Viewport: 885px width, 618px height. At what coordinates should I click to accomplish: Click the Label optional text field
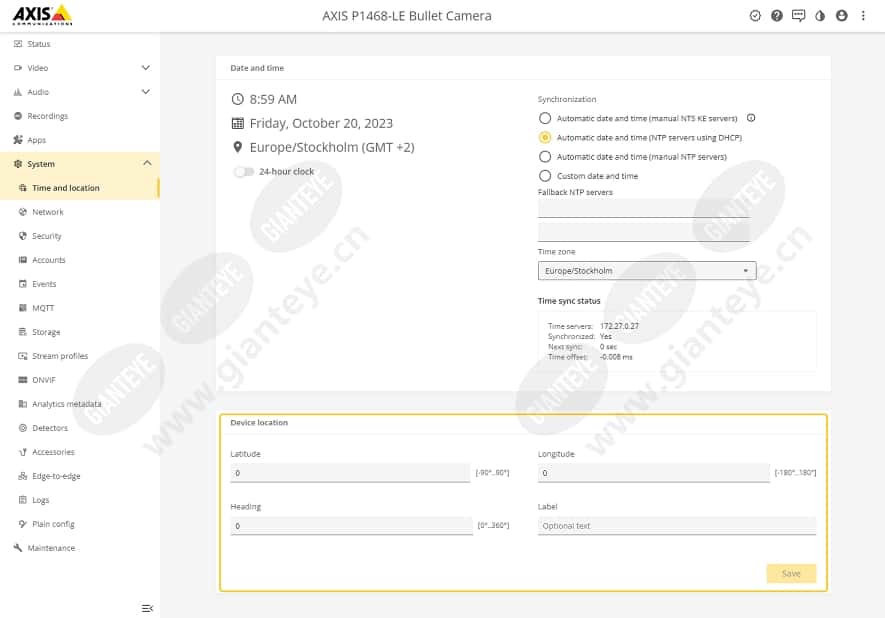pyautogui.click(x=677, y=525)
